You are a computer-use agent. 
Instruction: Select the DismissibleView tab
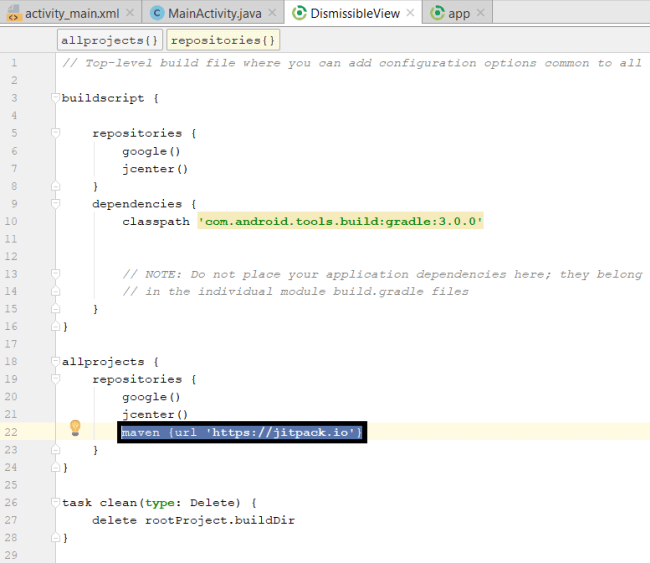(x=354, y=13)
